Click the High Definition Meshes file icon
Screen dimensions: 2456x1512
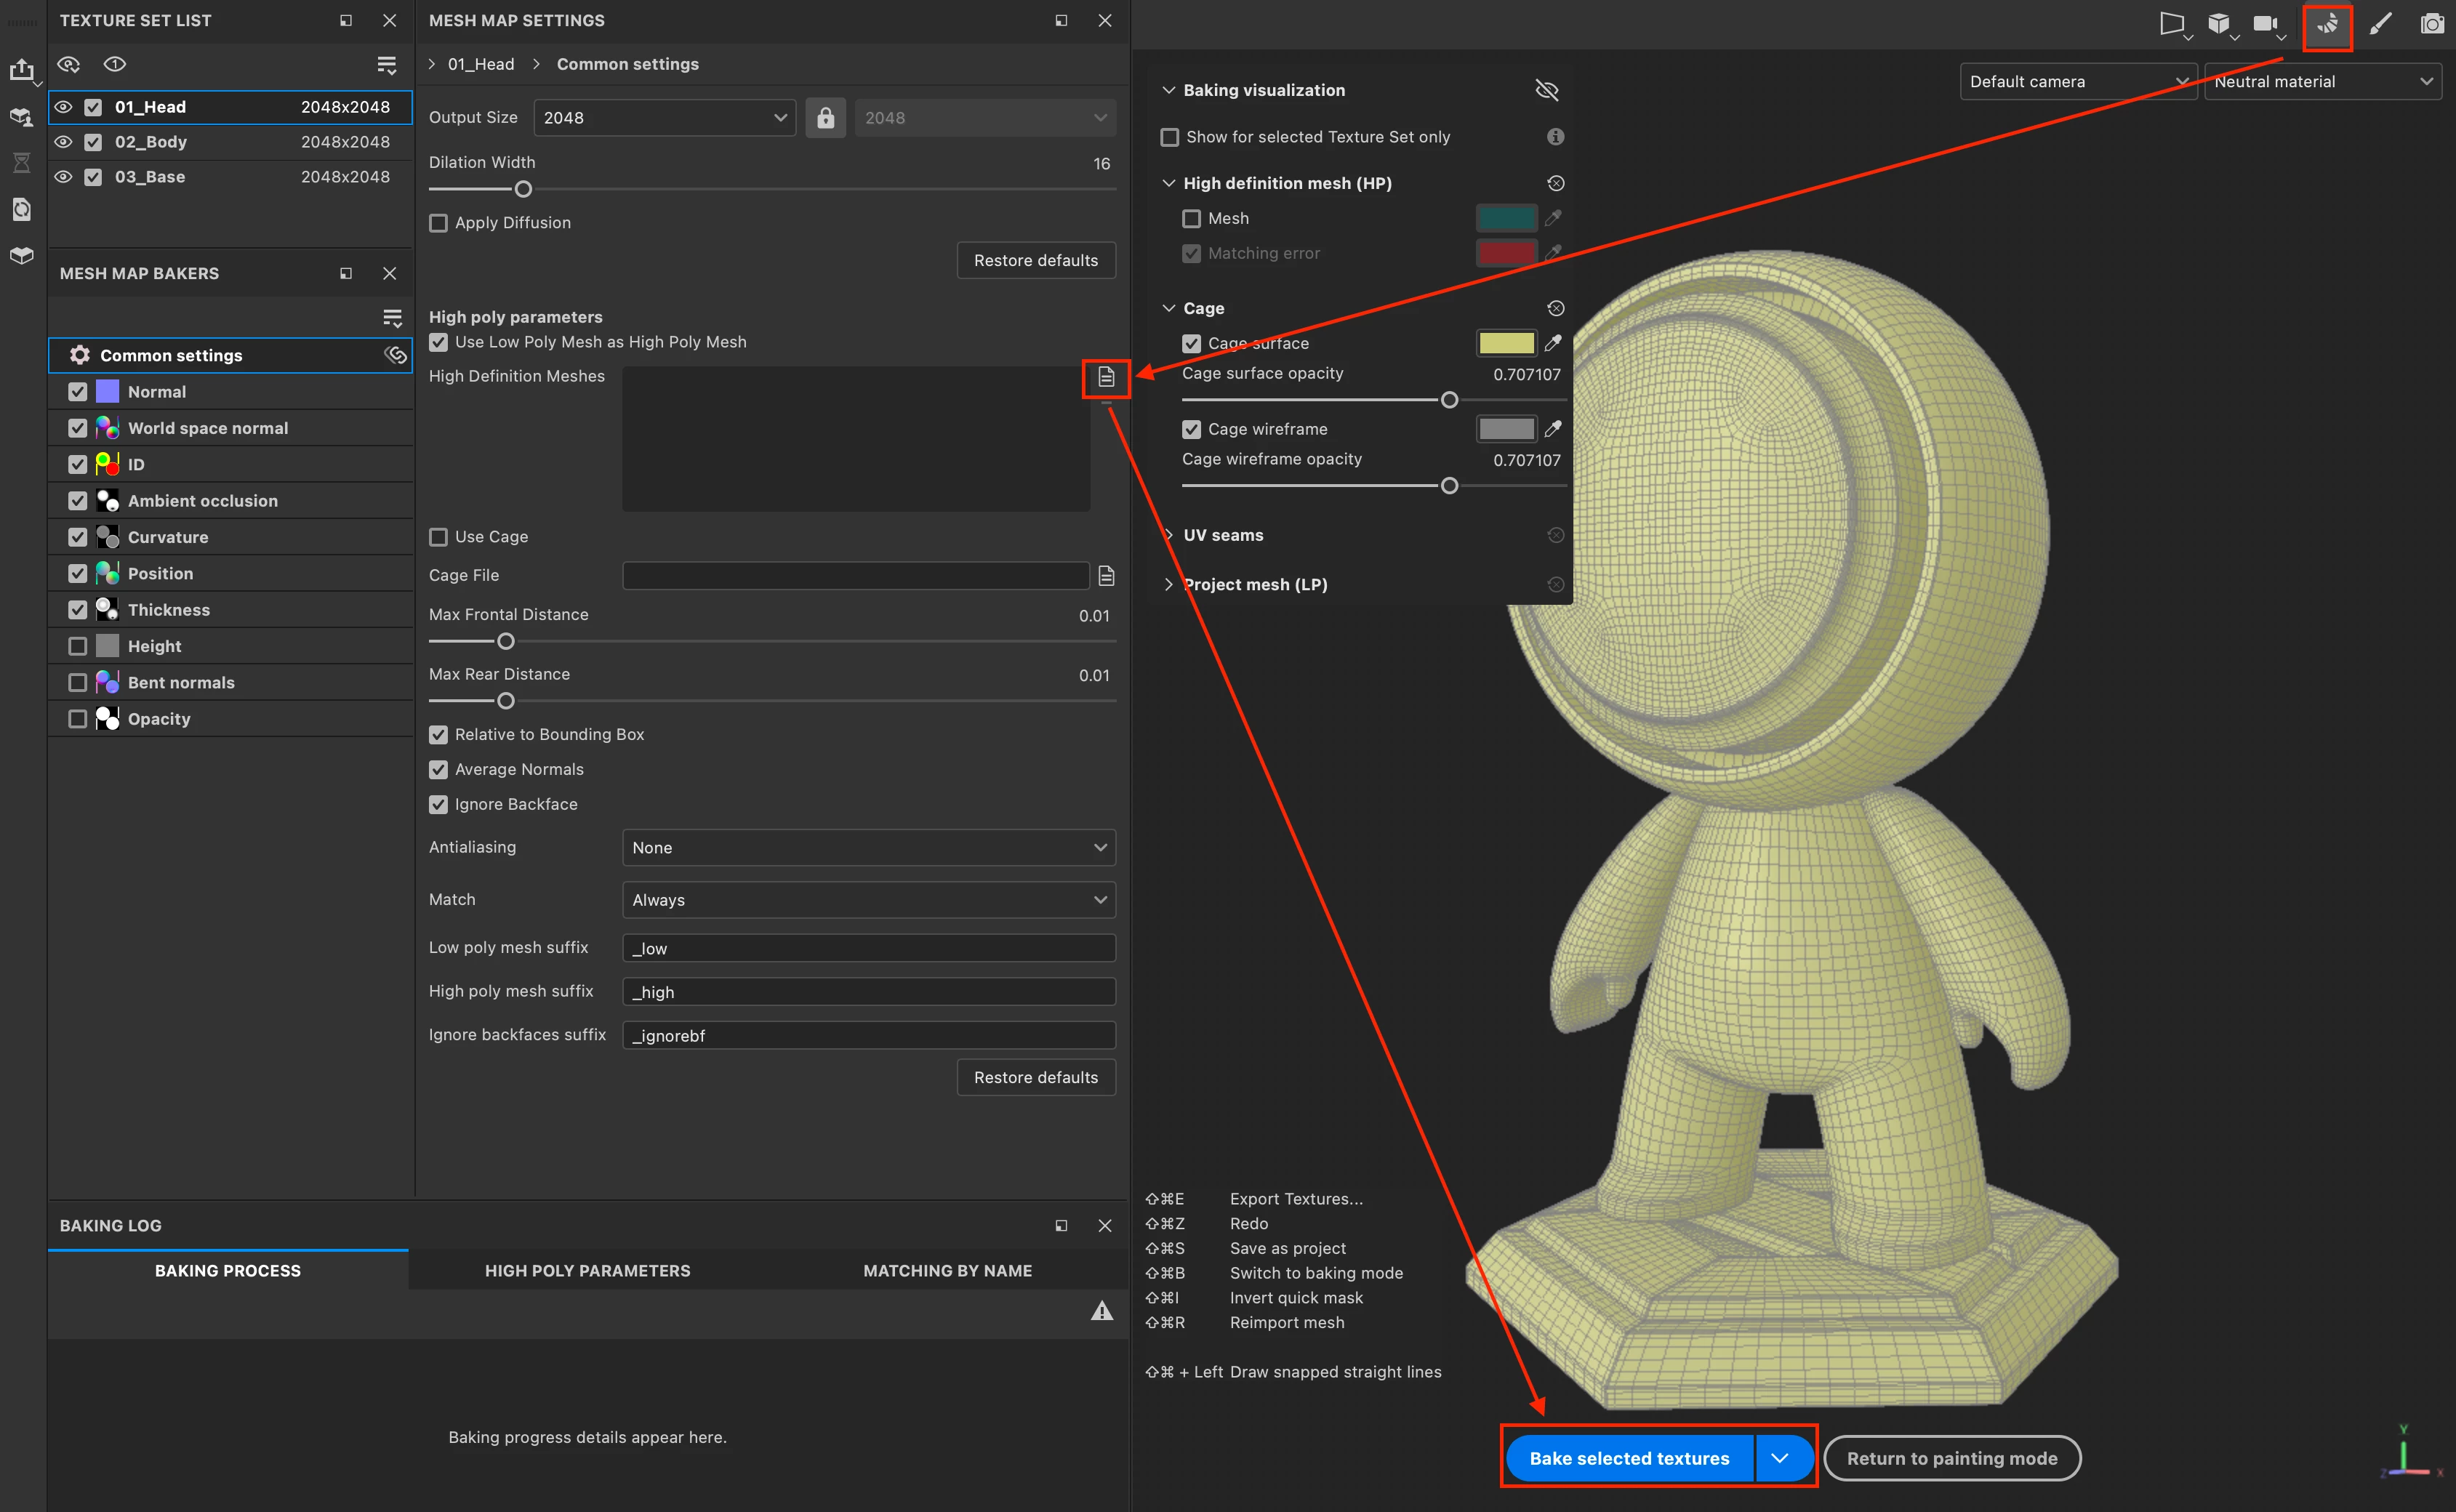point(1106,377)
